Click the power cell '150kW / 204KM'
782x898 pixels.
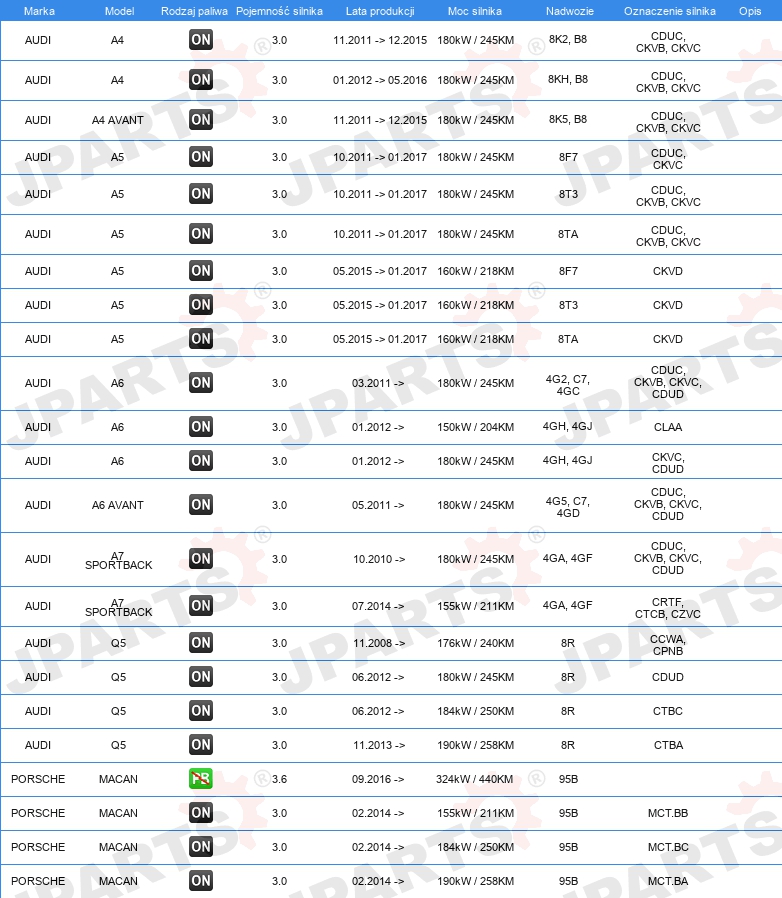476,427
